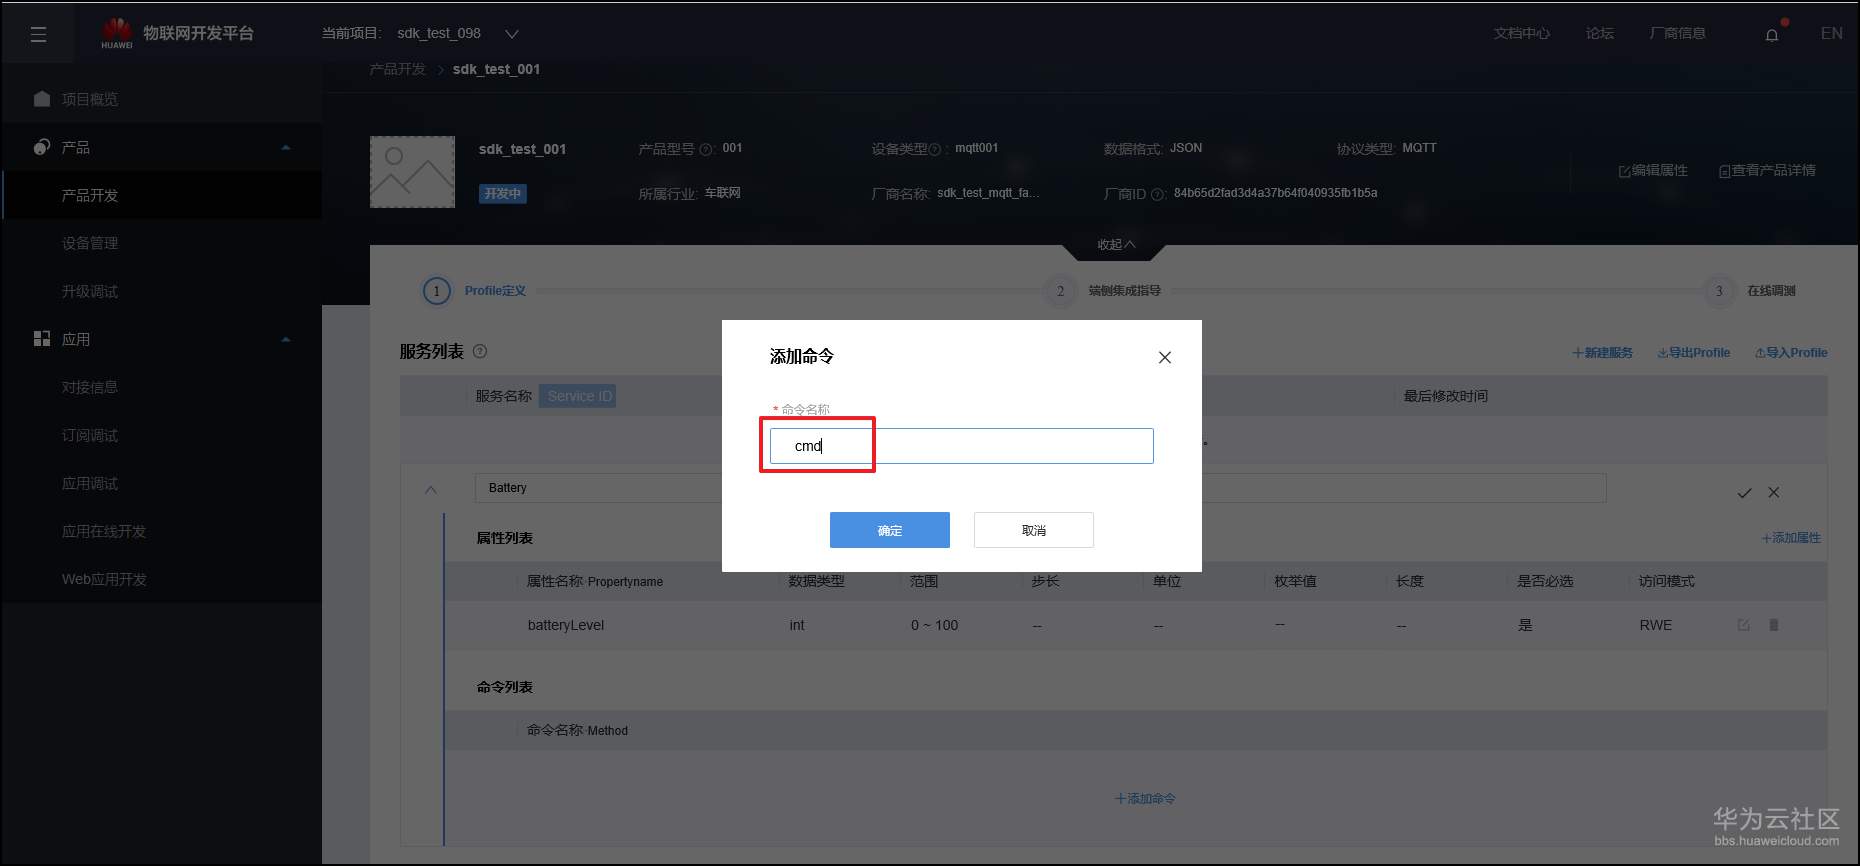Go to step 2 端侧集成指导

pos(1103,291)
